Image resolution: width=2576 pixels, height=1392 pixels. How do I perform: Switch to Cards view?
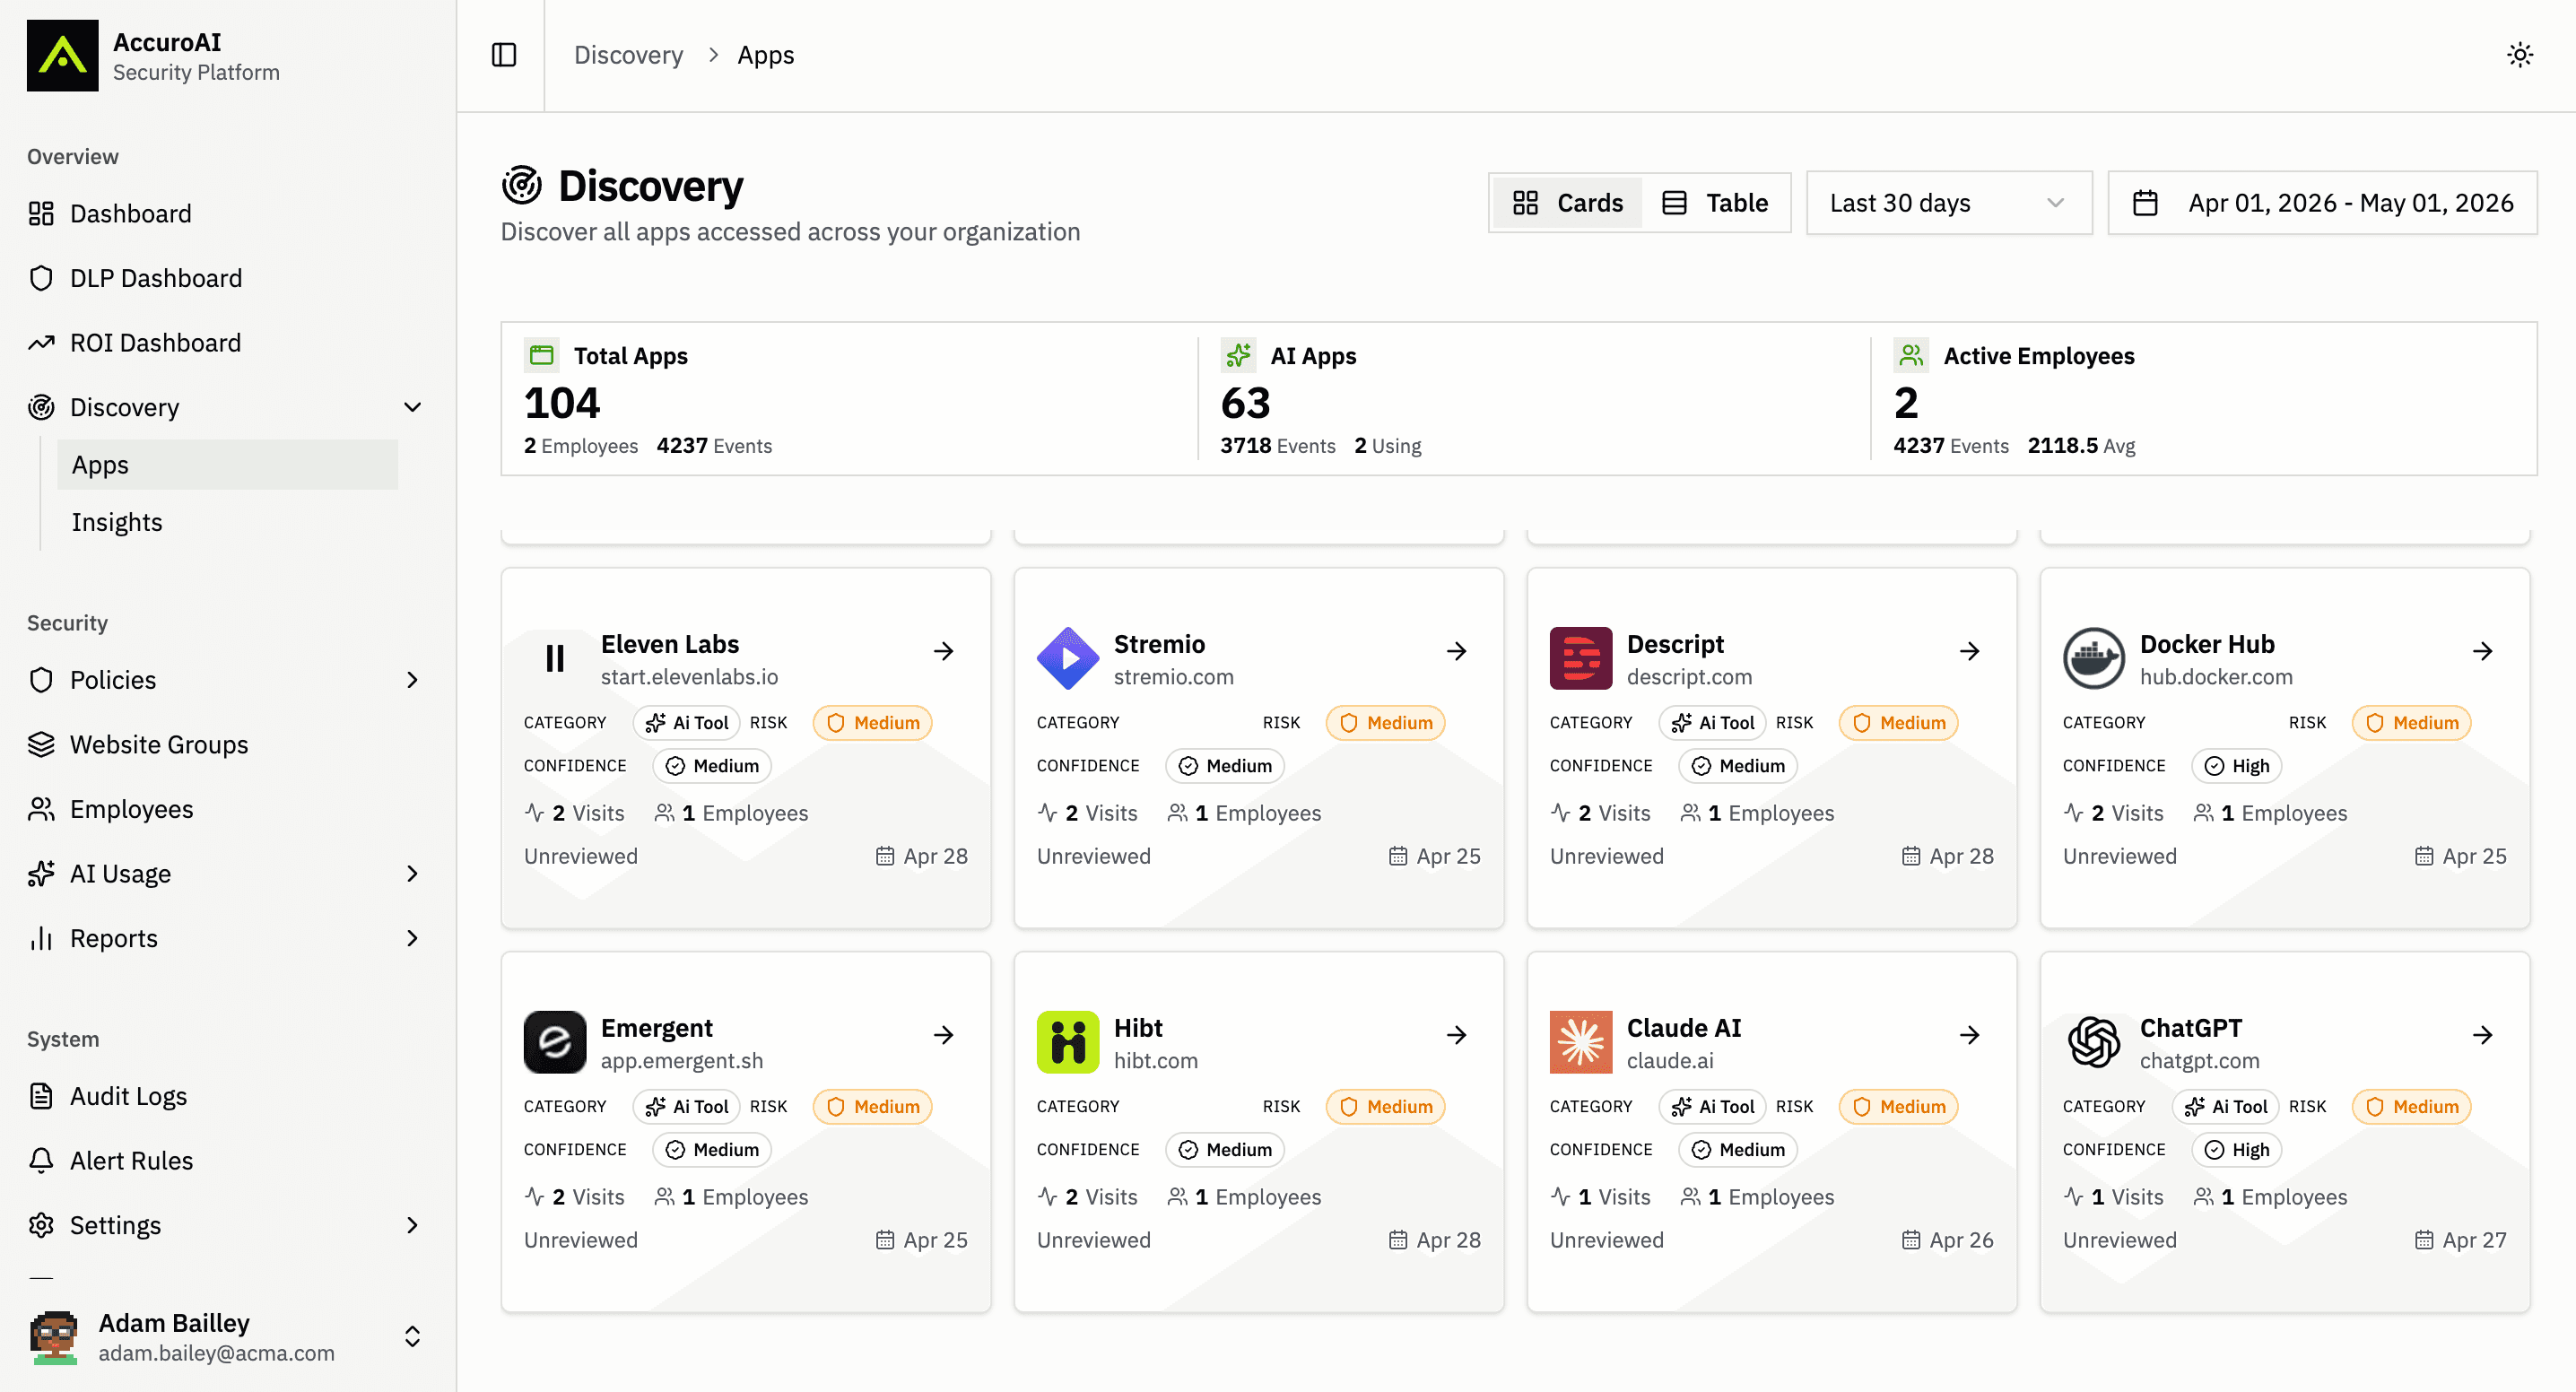click(x=1567, y=203)
